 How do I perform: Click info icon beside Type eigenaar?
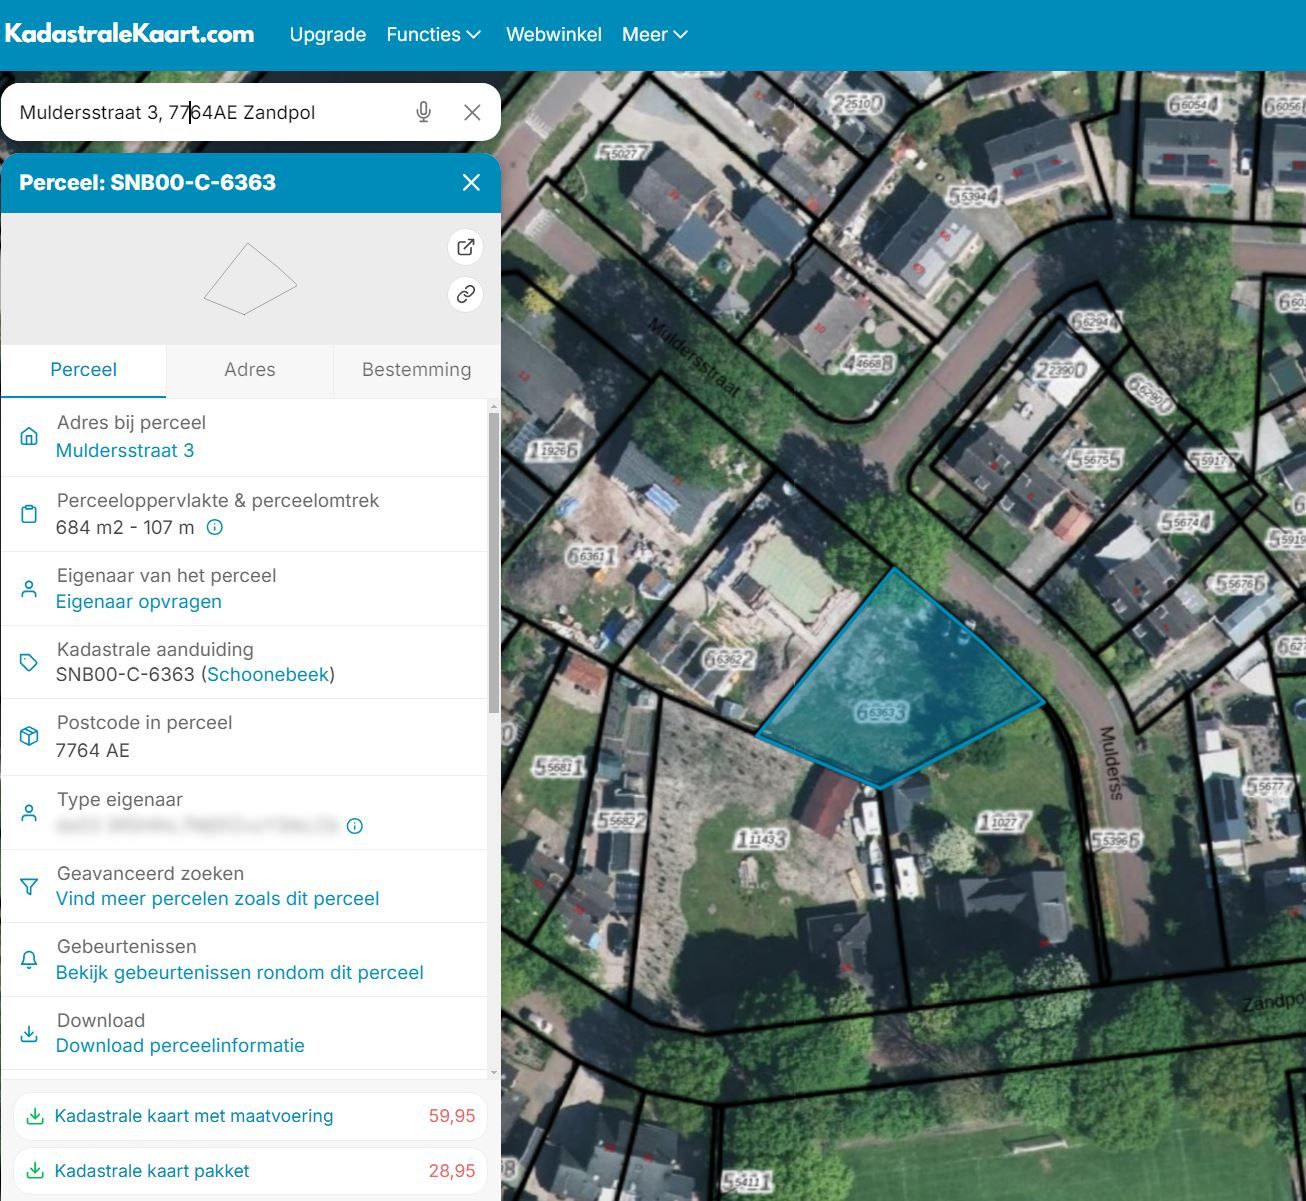click(x=354, y=826)
